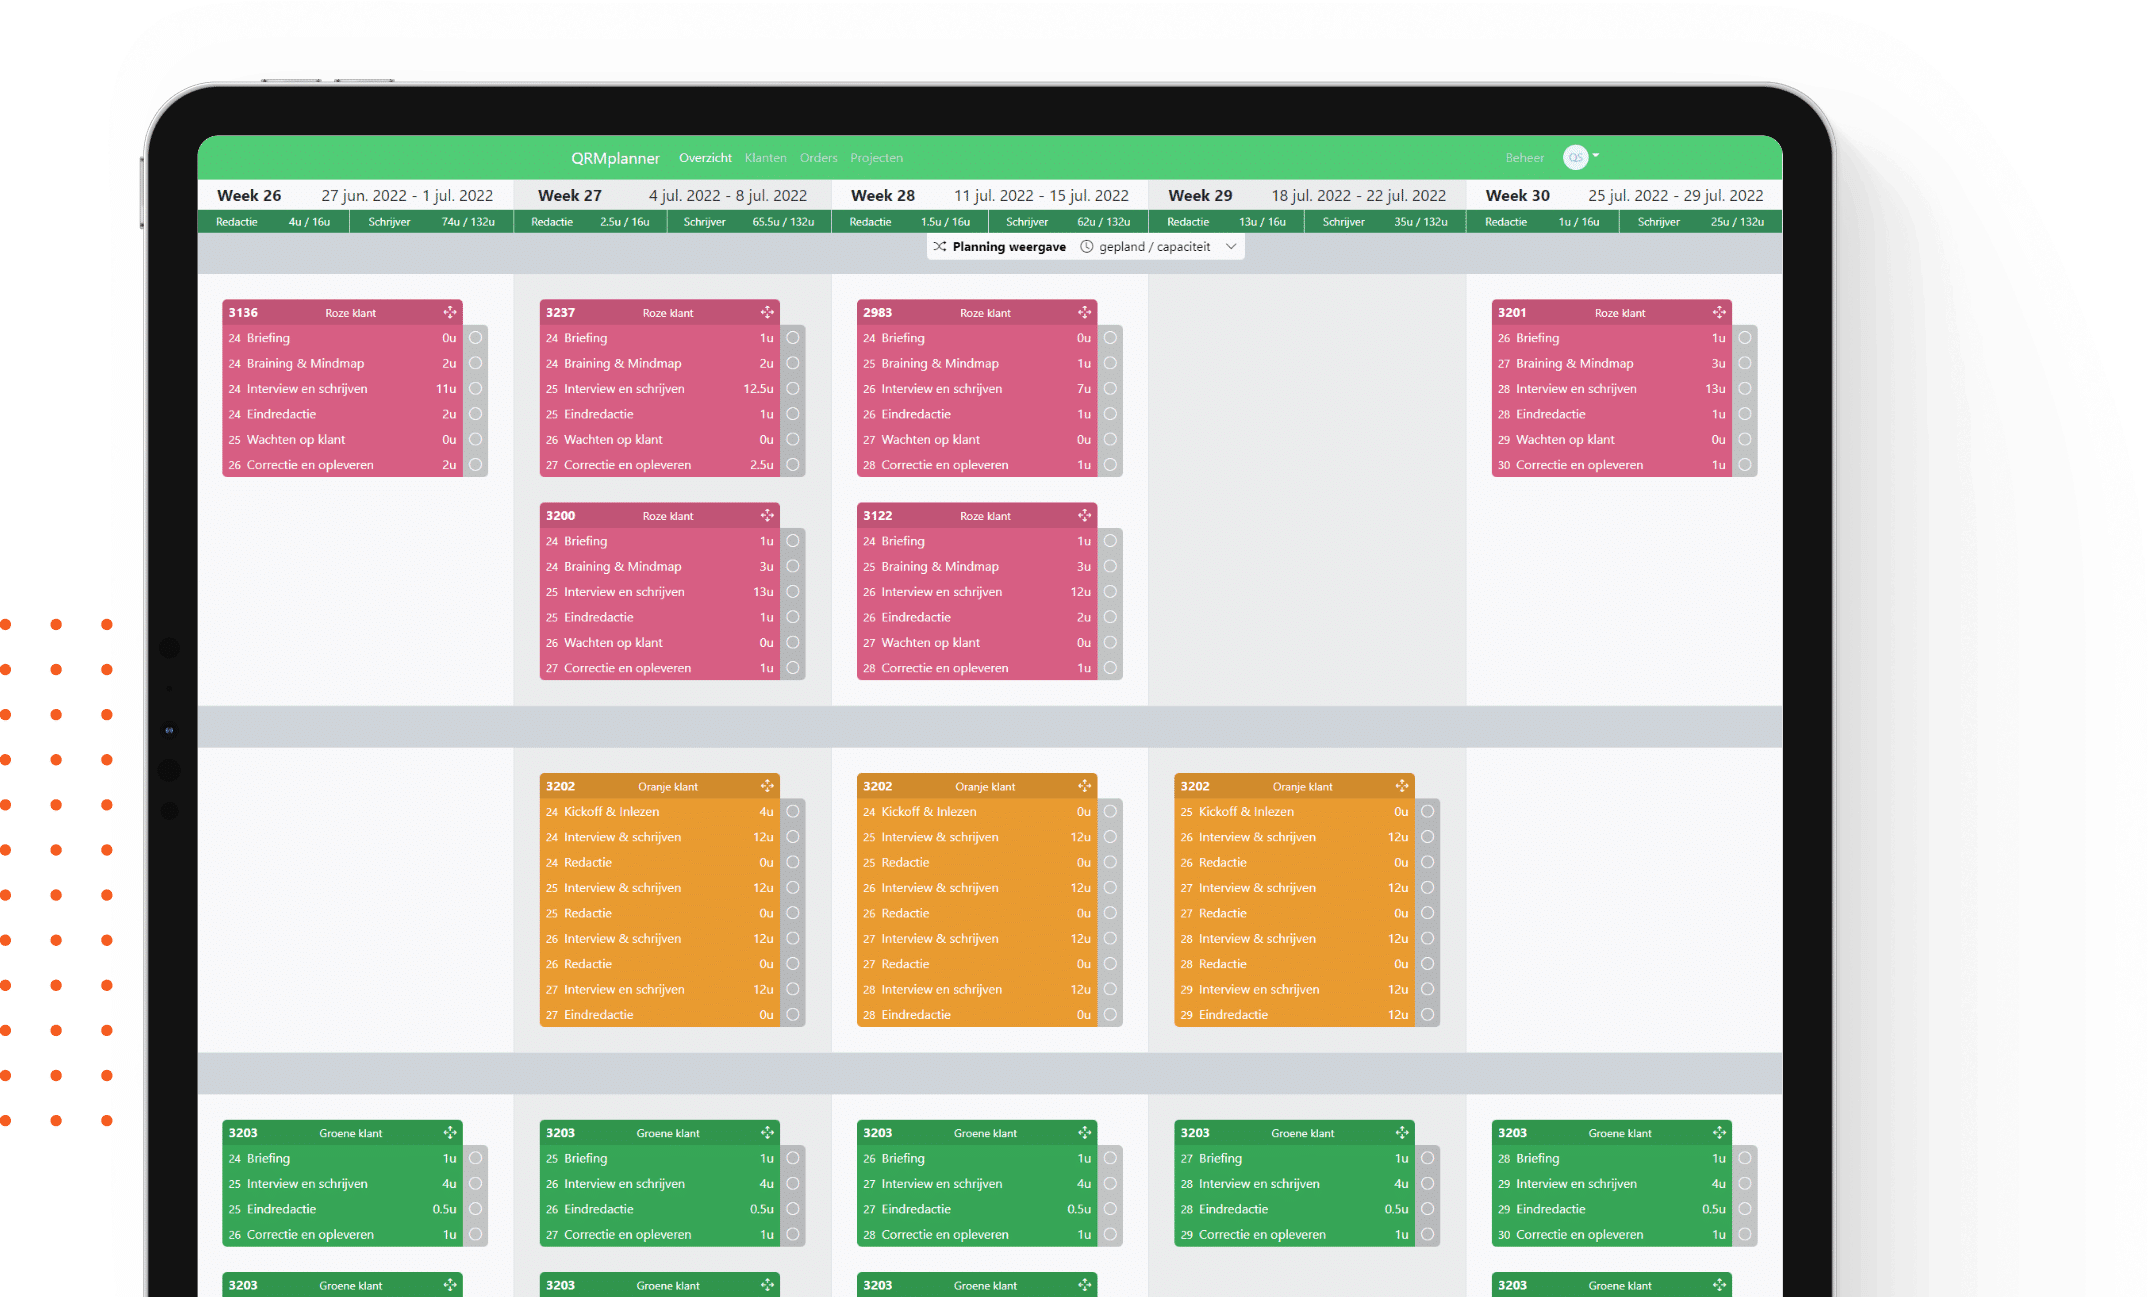Viewport: 2148px width, 1297px height.
Task: Click the user avatar in the top bar
Action: tap(1575, 158)
